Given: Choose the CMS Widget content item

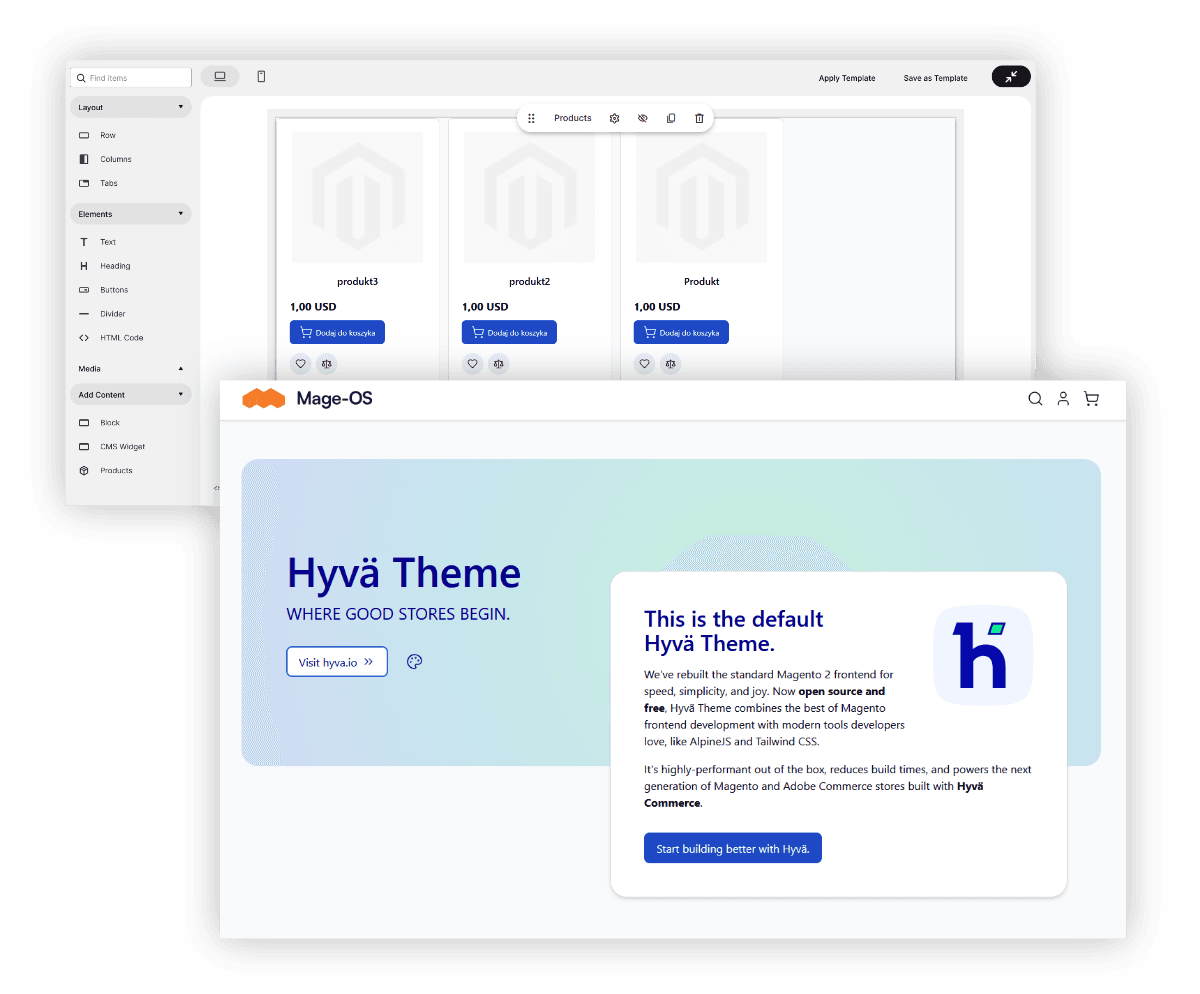Looking at the screenshot, I should [121, 447].
